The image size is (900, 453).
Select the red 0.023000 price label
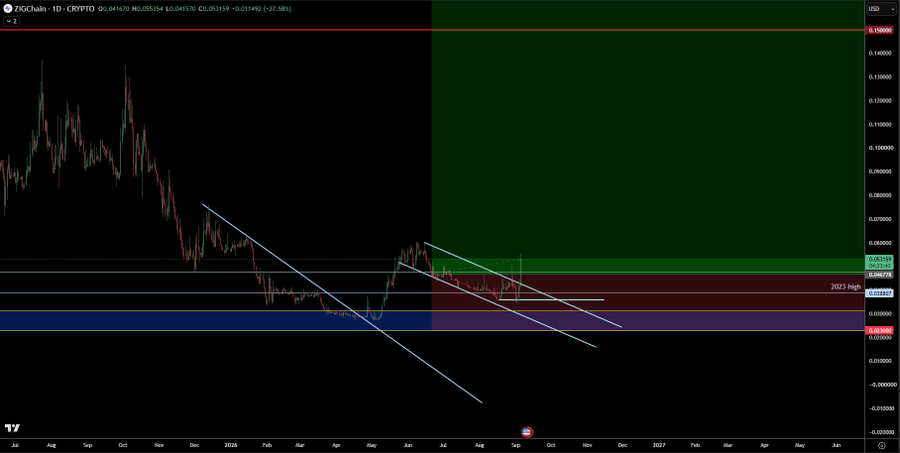(879, 331)
